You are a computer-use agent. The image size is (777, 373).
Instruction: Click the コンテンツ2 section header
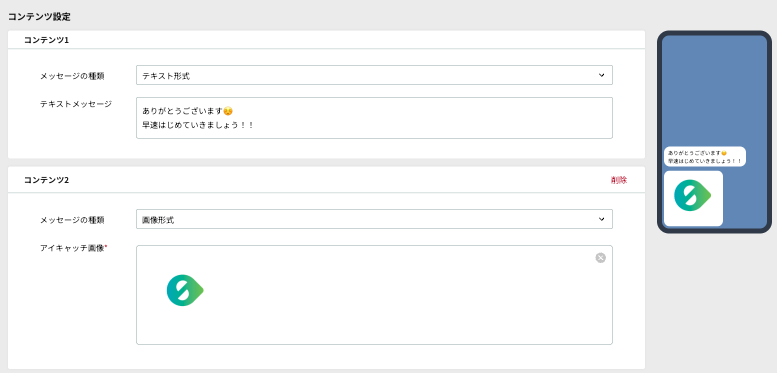pos(46,180)
